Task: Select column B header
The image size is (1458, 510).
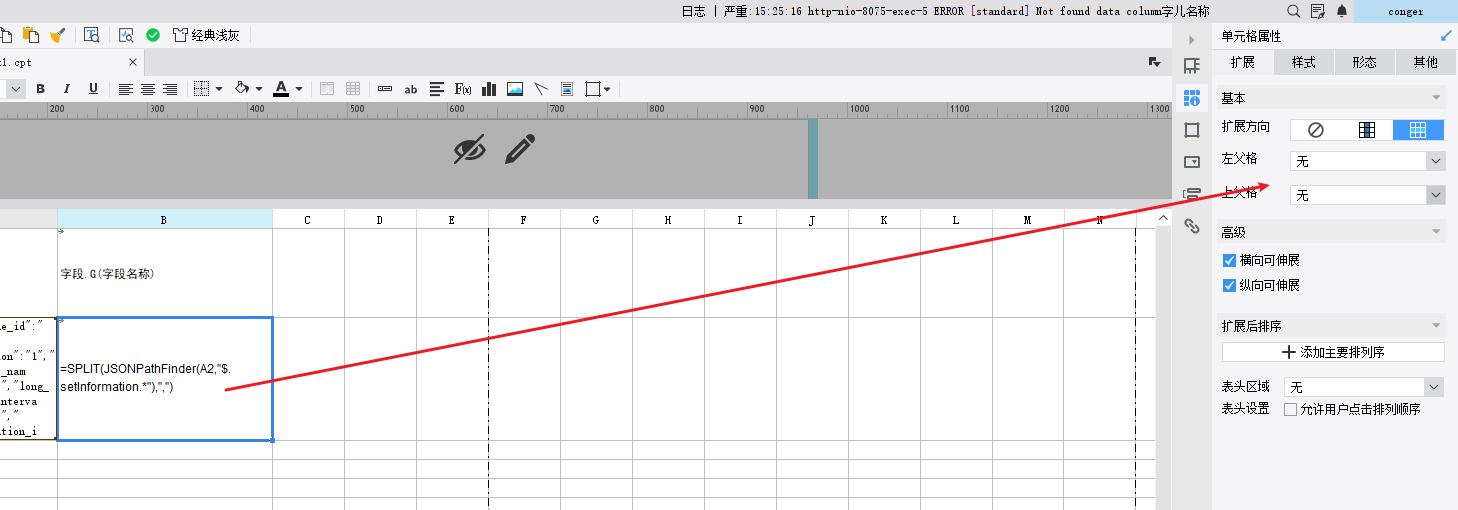Action: pos(165,219)
